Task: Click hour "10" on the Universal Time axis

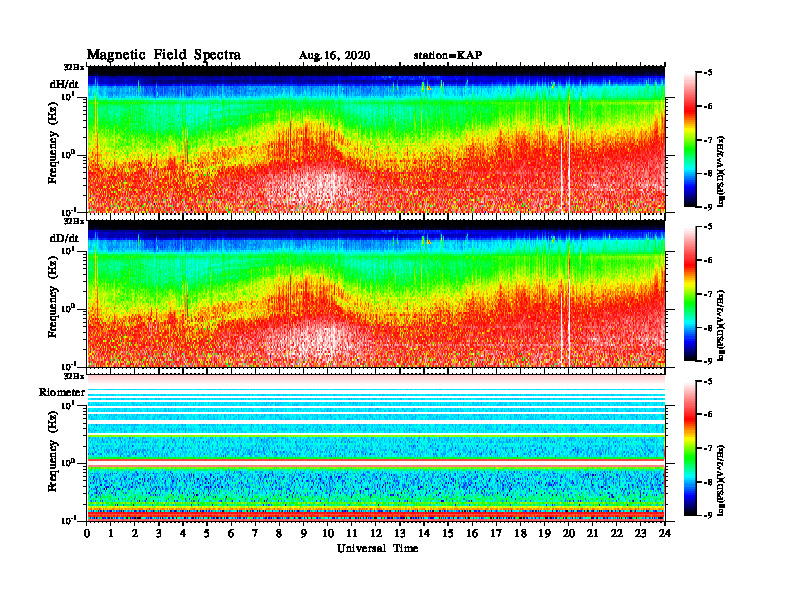Action: (328, 534)
